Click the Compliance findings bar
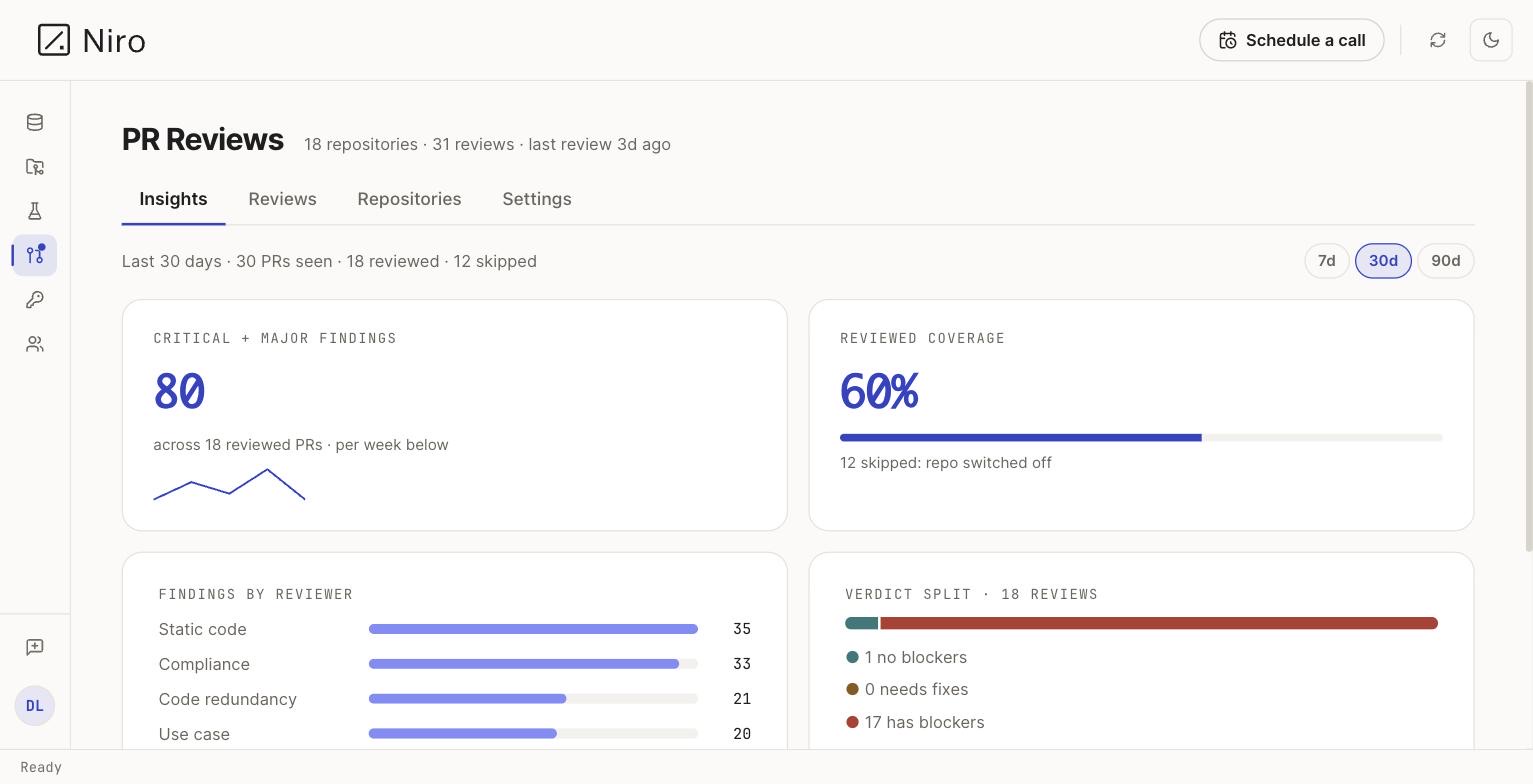The image size is (1533, 784). [533, 664]
